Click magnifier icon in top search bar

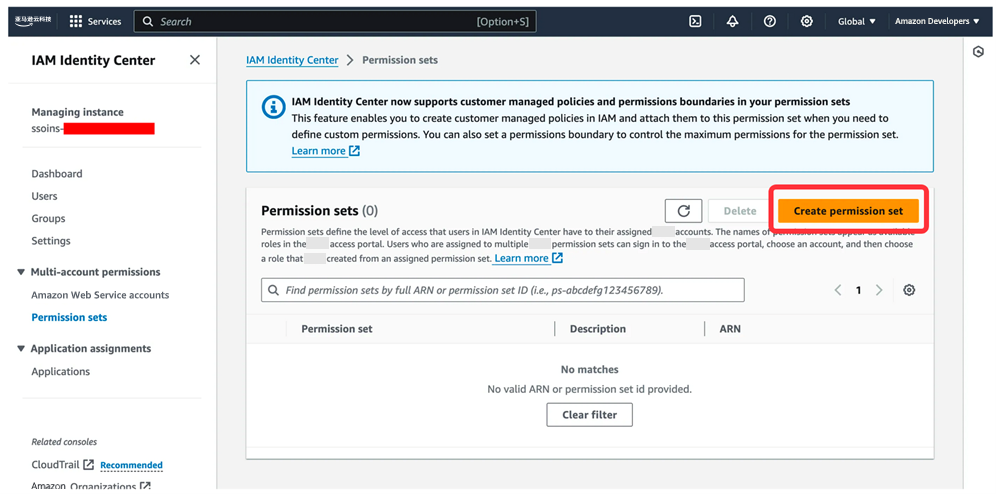[x=148, y=22]
